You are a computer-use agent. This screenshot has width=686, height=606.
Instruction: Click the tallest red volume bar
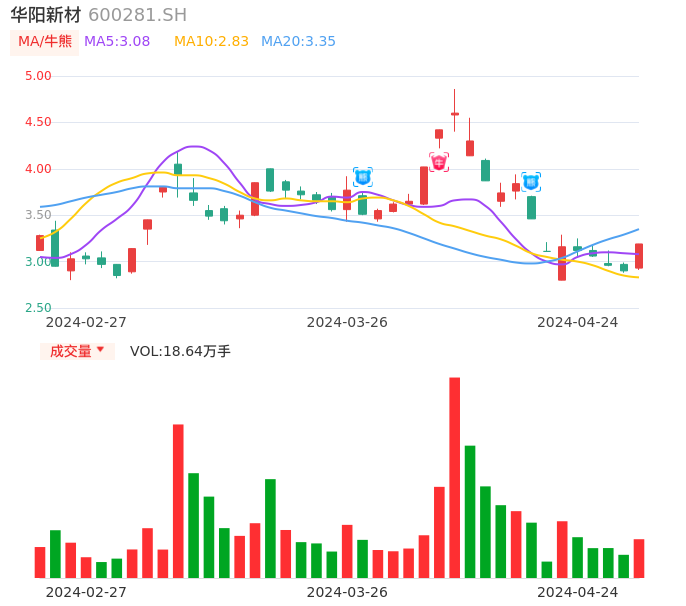[x=455, y=477]
